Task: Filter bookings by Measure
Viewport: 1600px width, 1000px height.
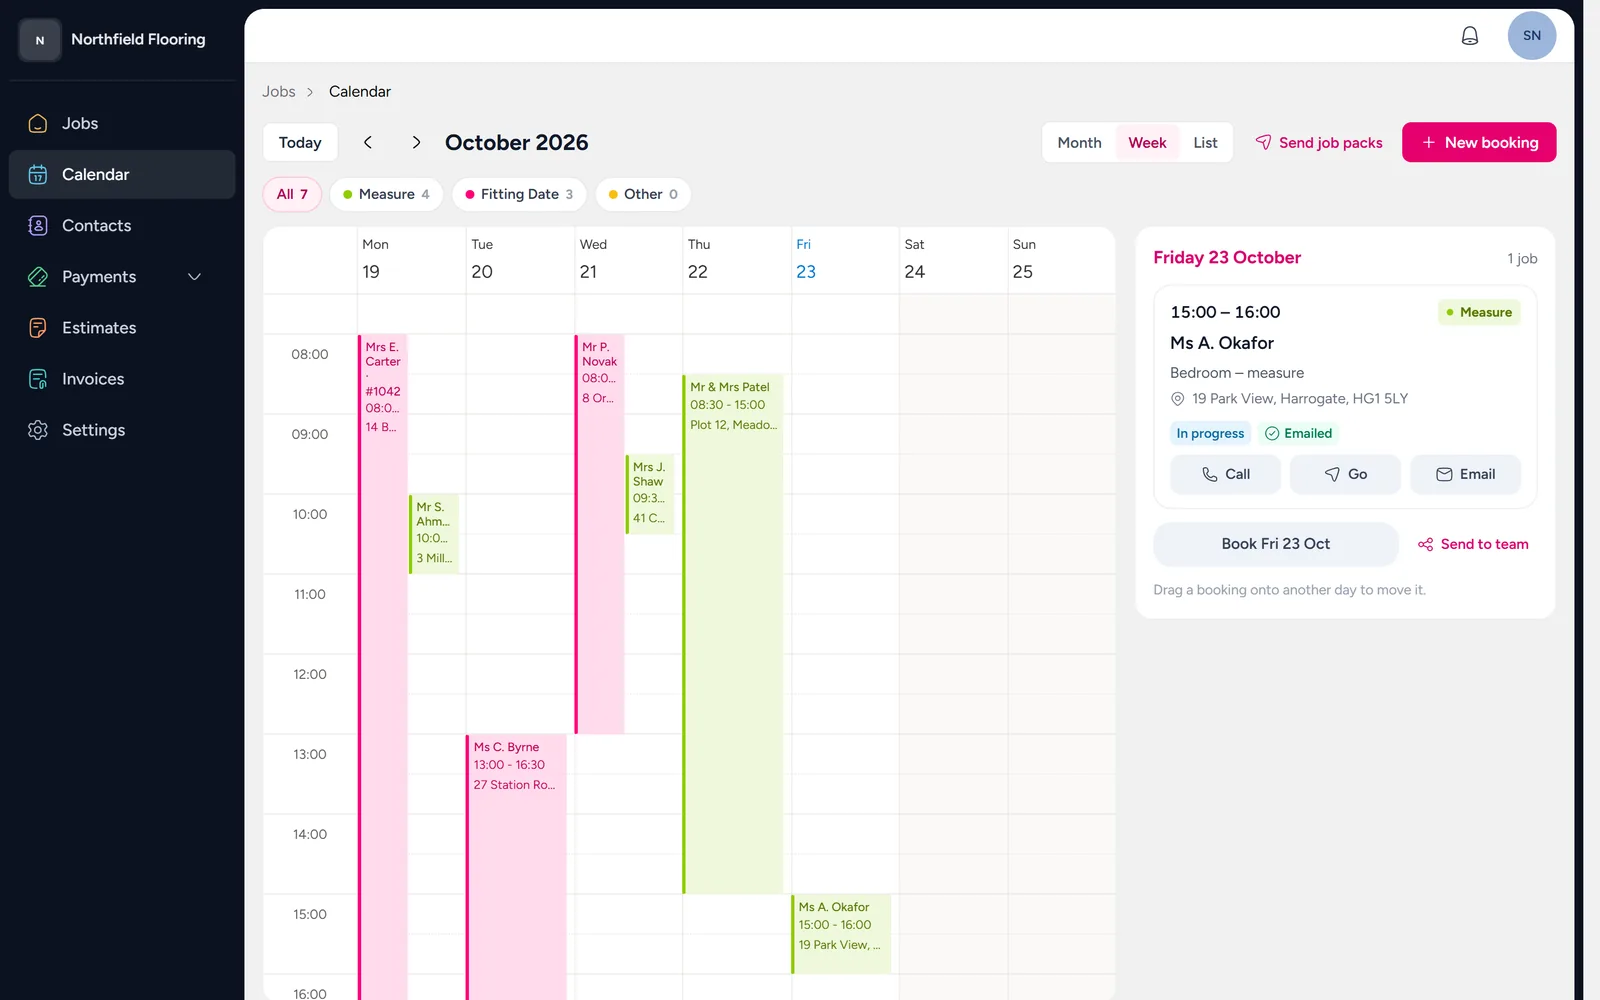Action: [x=386, y=194]
